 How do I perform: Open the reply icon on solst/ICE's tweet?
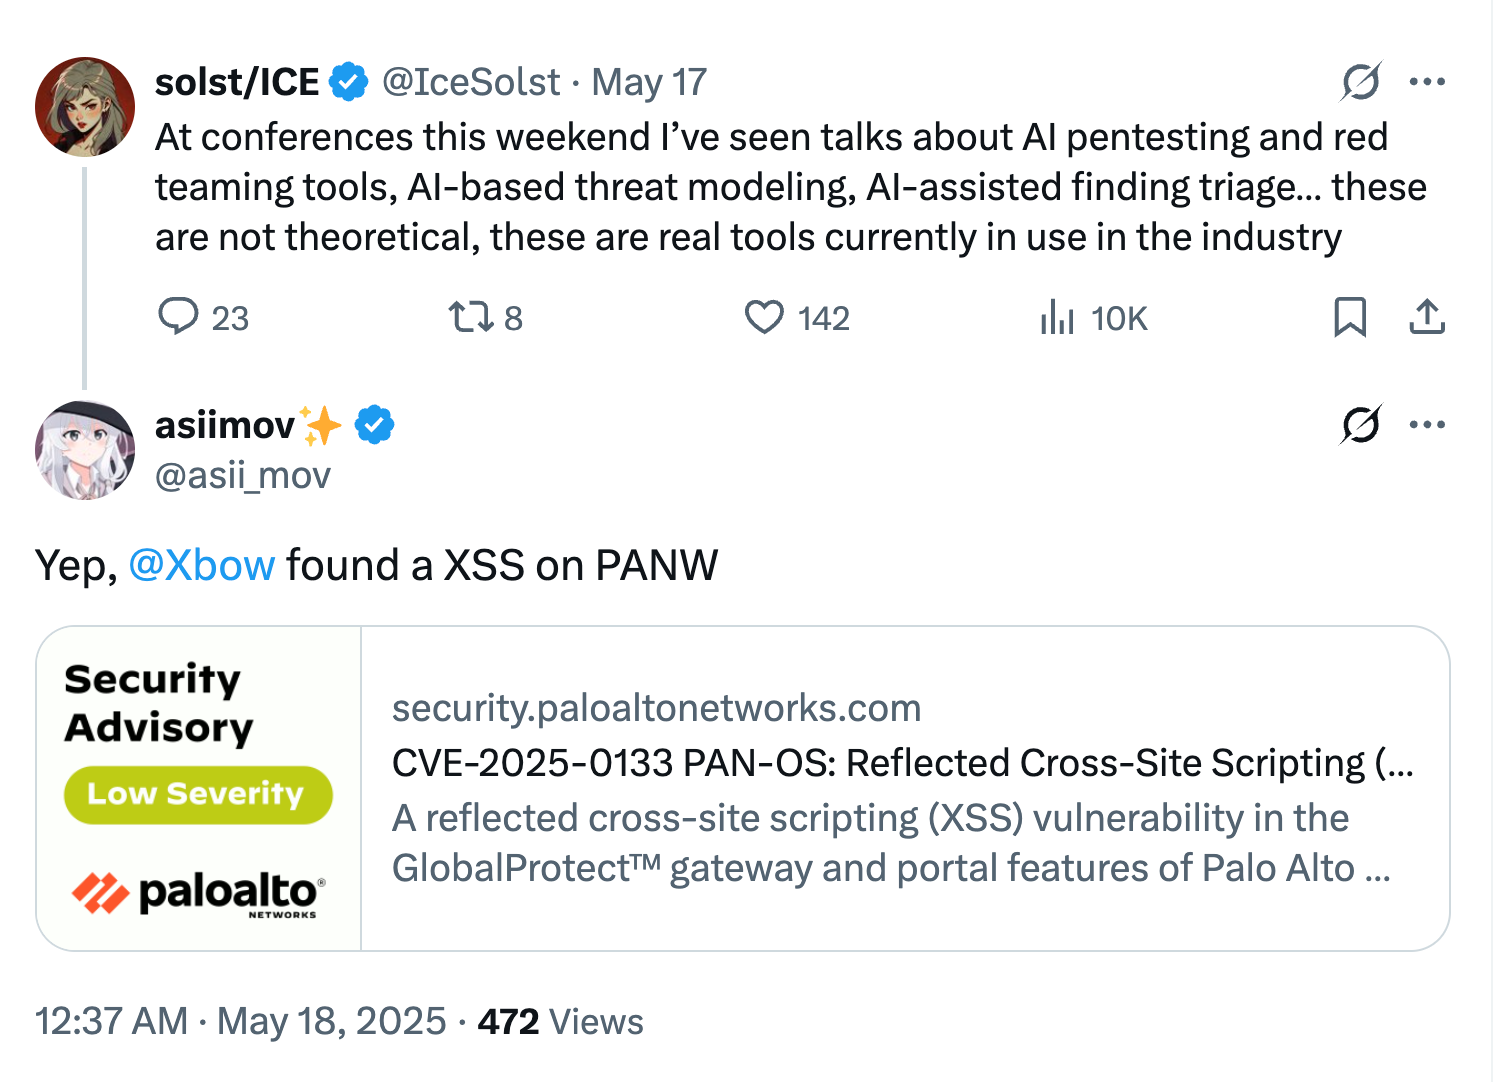point(179,316)
